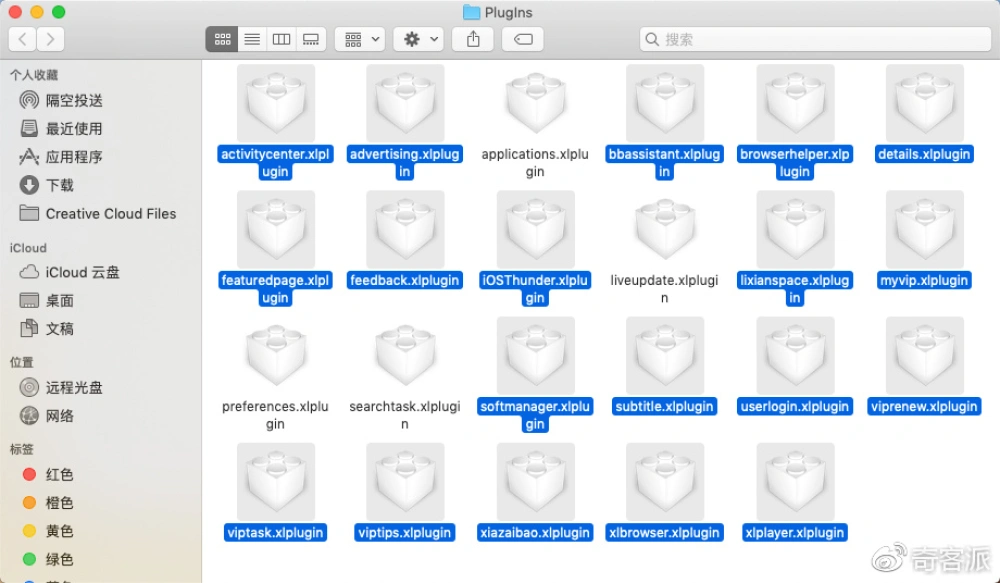This screenshot has width=1000, height=583.
Task: Click the 'searchtask.xlplugin' filename label
Action: tap(405, 415)
